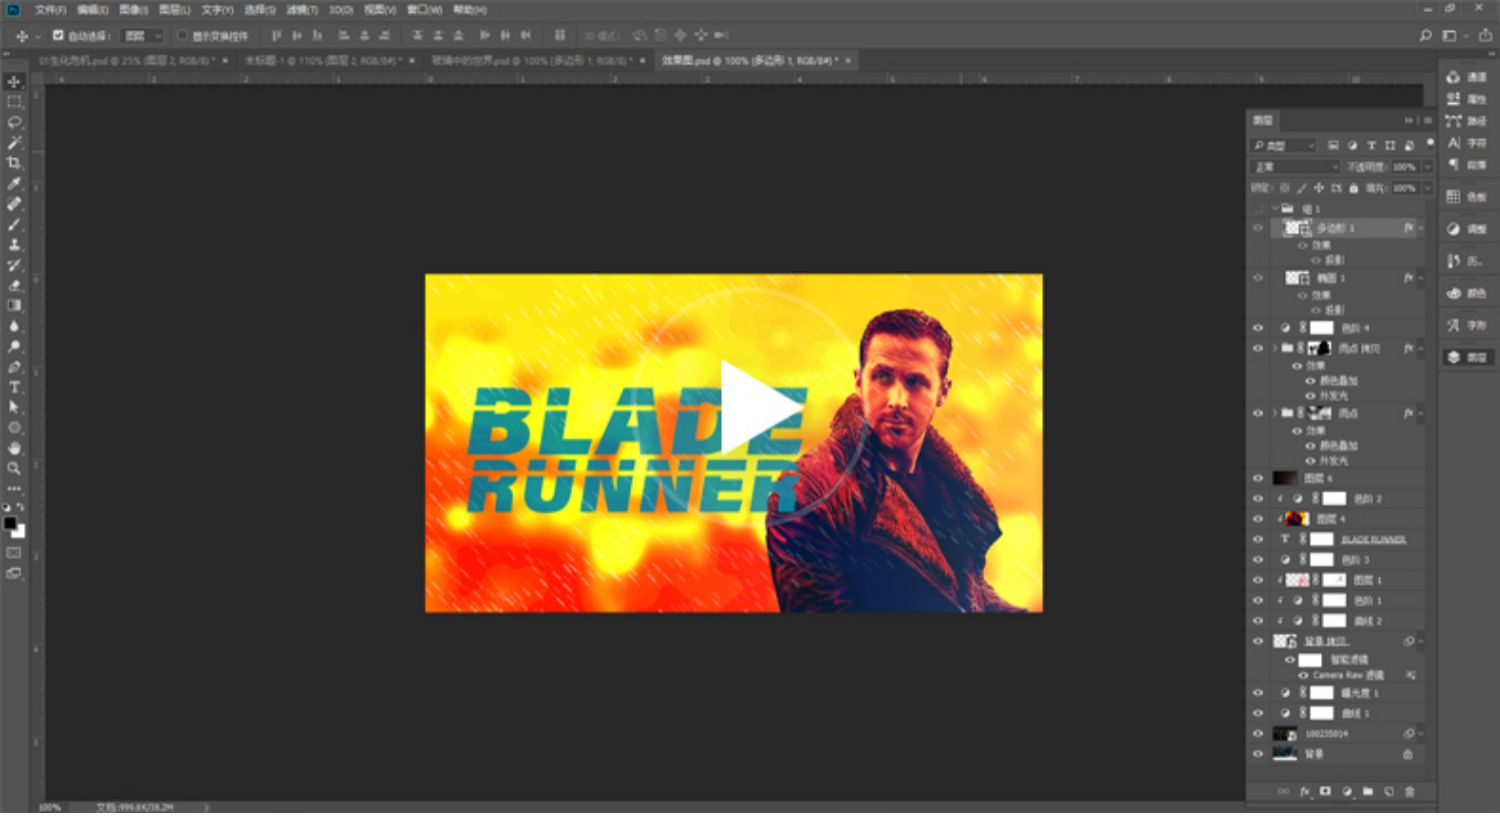Select the Clone Stamp tool
Viewport: 1500px width, 825px height.
pyautogui.click(x=14, y=245)
